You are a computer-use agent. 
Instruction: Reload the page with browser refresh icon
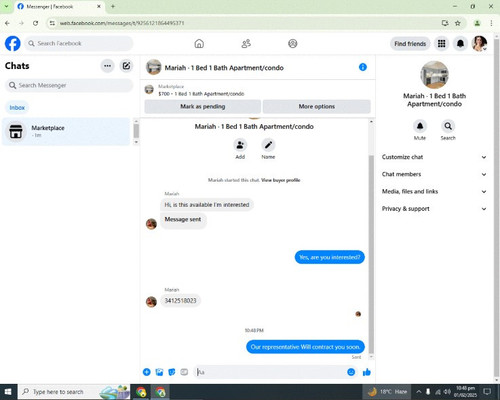[35, 23]
